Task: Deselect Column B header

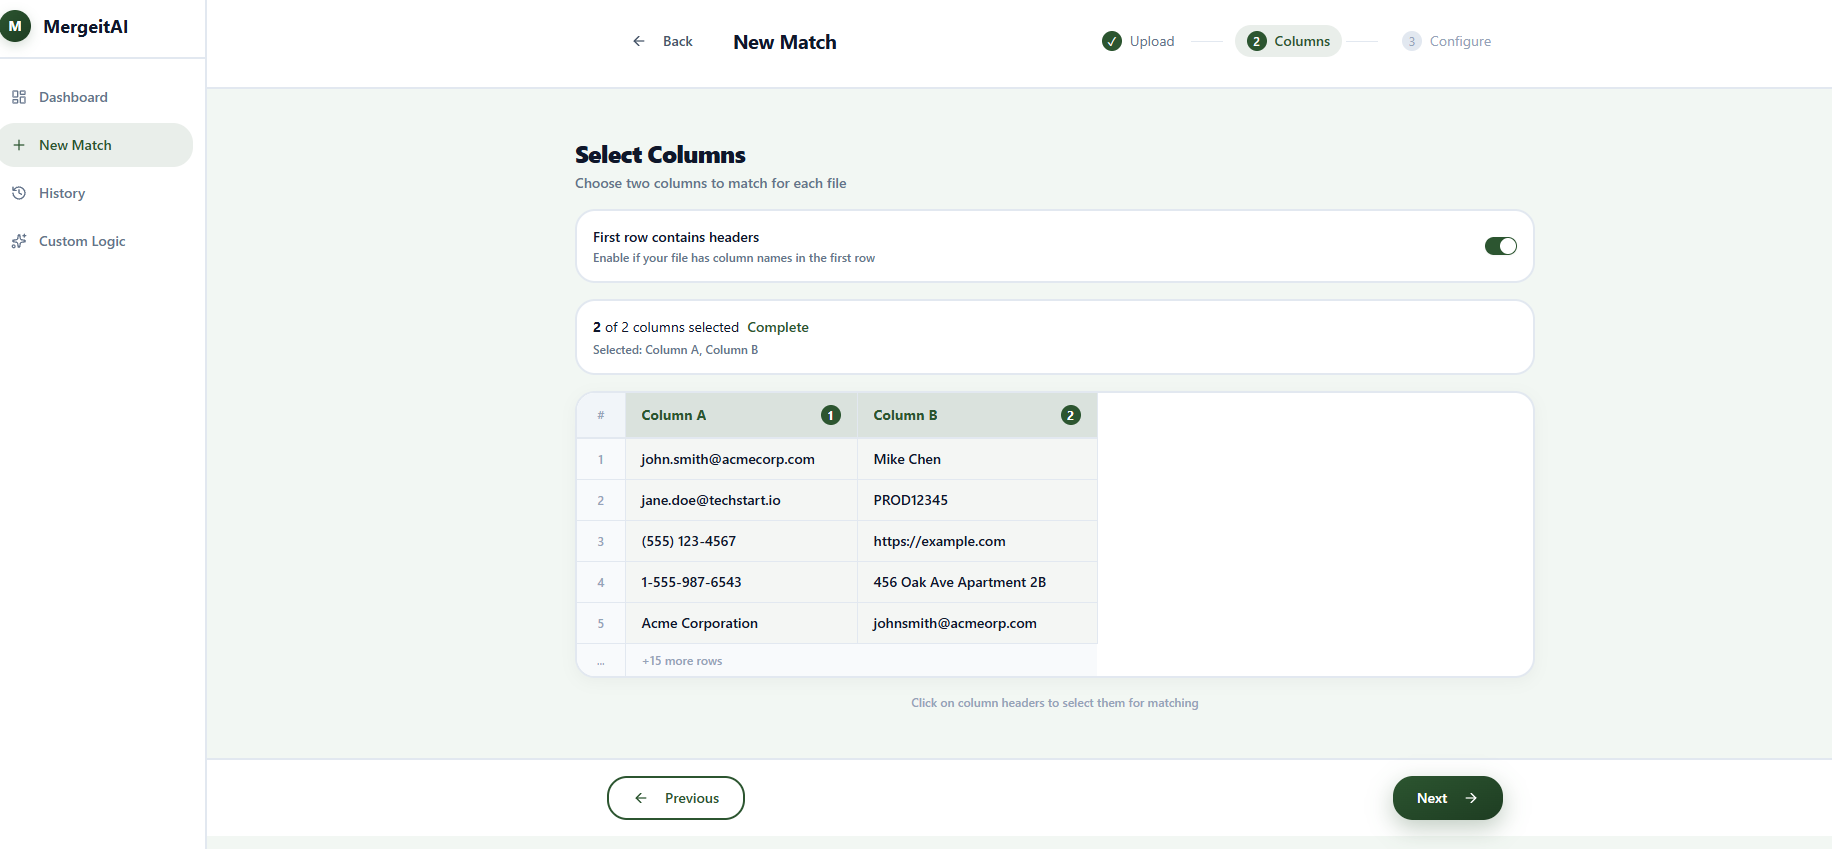Action: [977, 415]
